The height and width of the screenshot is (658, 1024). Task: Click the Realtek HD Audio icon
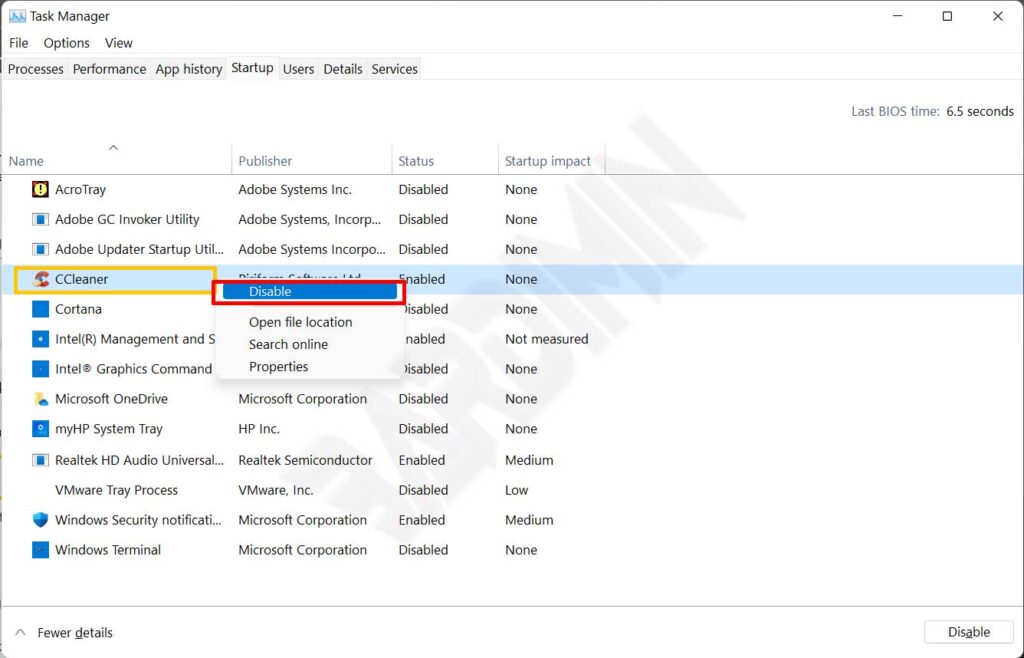pos(40,460)
